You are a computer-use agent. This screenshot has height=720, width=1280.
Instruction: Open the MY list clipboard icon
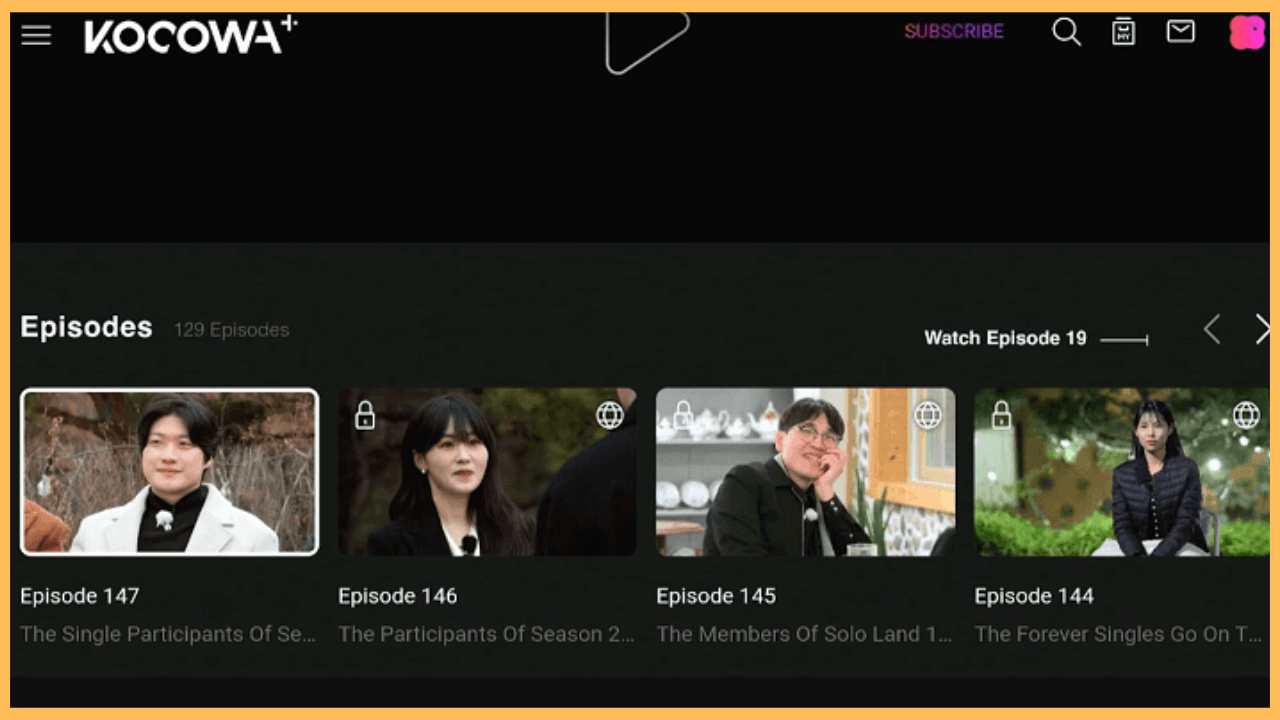click(x=1123, y=31)
